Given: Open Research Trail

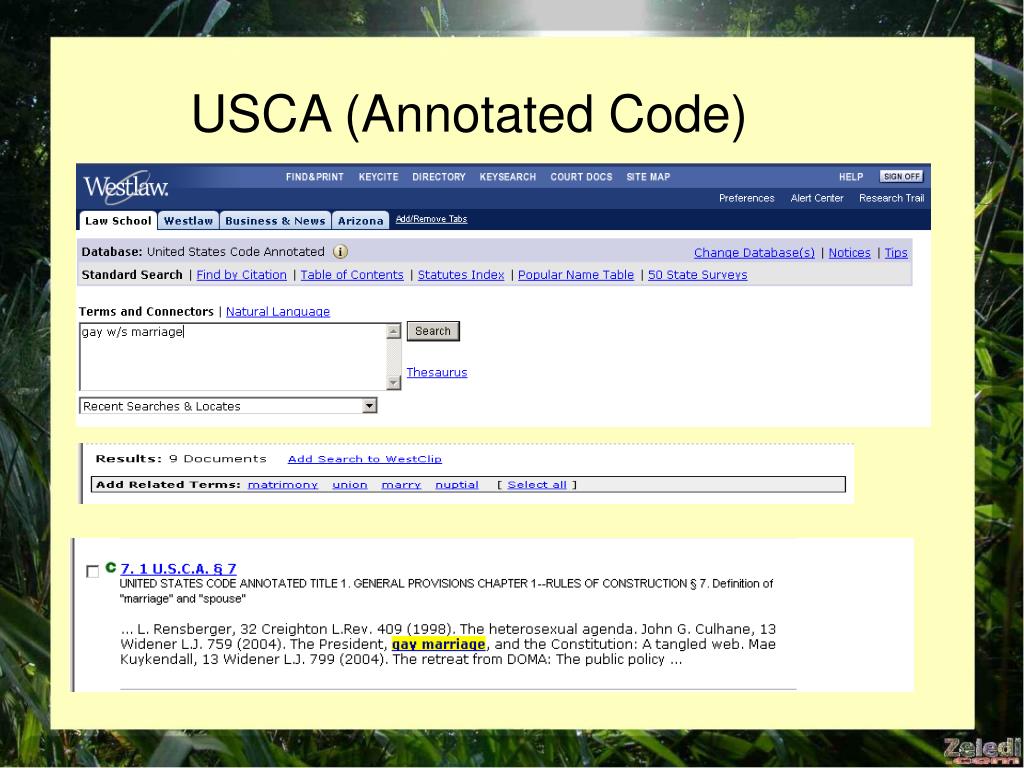Looking at the screenshot, I should 891,198.
